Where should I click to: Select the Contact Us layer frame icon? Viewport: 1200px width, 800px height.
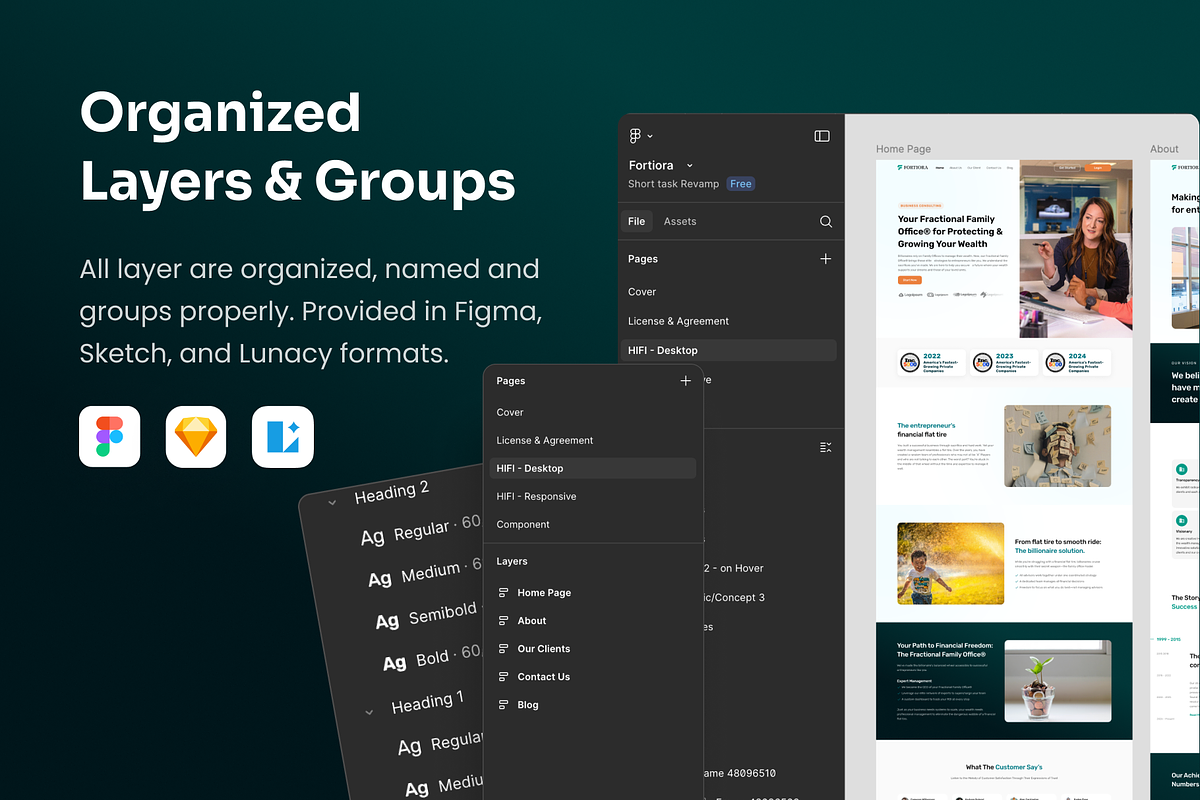pos(504,677)
